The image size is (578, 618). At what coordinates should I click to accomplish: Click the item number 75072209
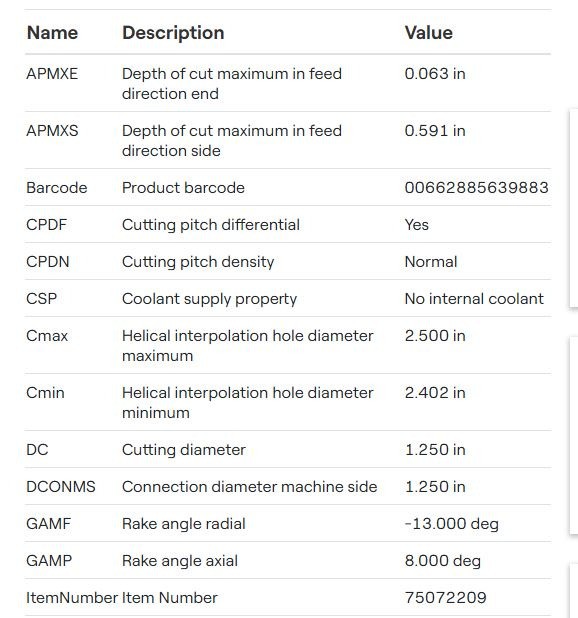point(446,598)
